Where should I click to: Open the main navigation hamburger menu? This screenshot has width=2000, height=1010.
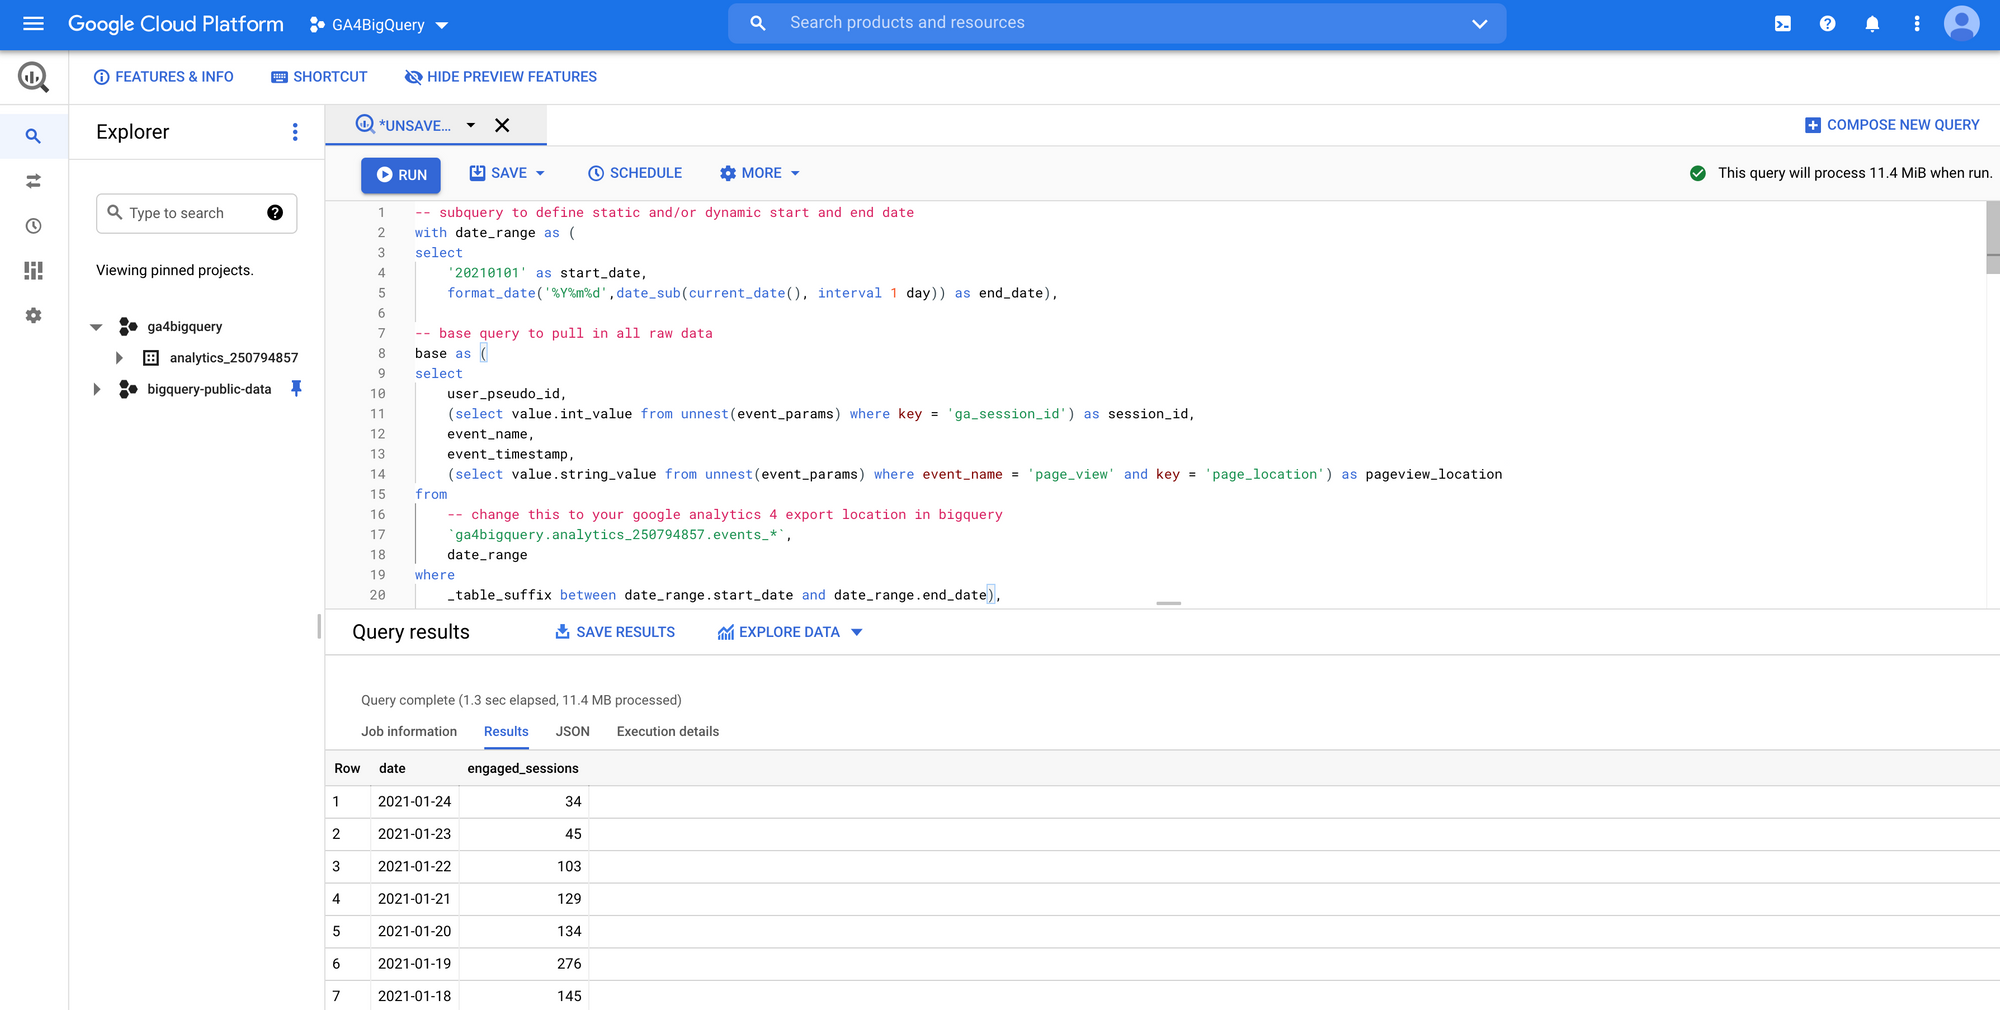pos(33,23)
